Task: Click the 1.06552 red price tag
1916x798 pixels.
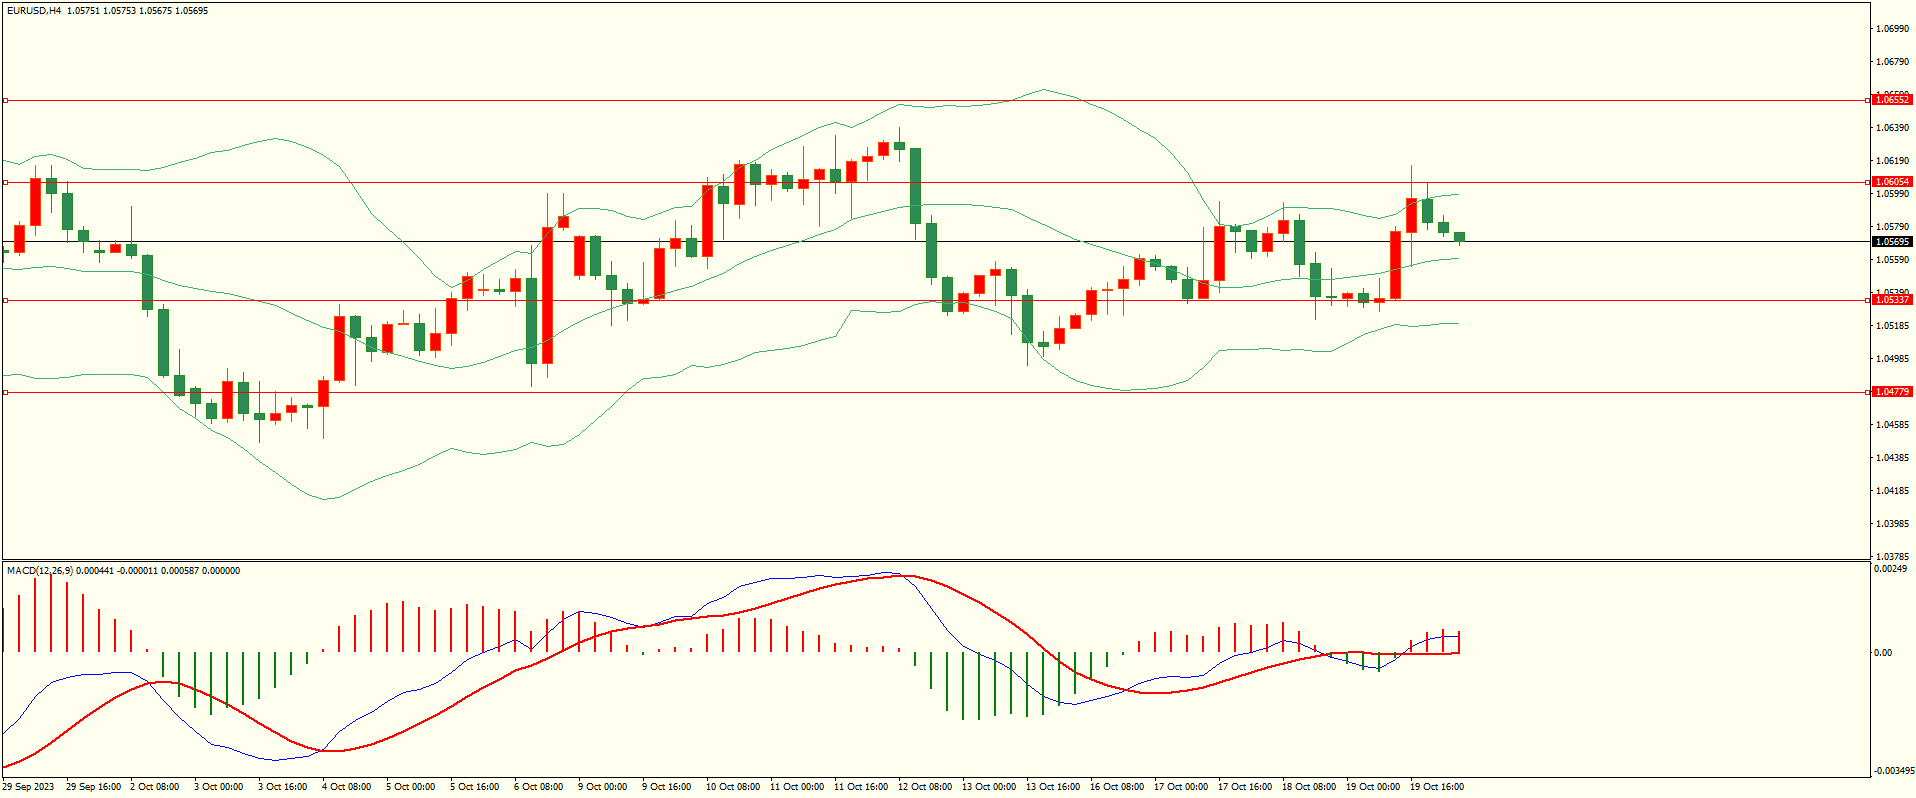Action: [x=1891, y=100]
